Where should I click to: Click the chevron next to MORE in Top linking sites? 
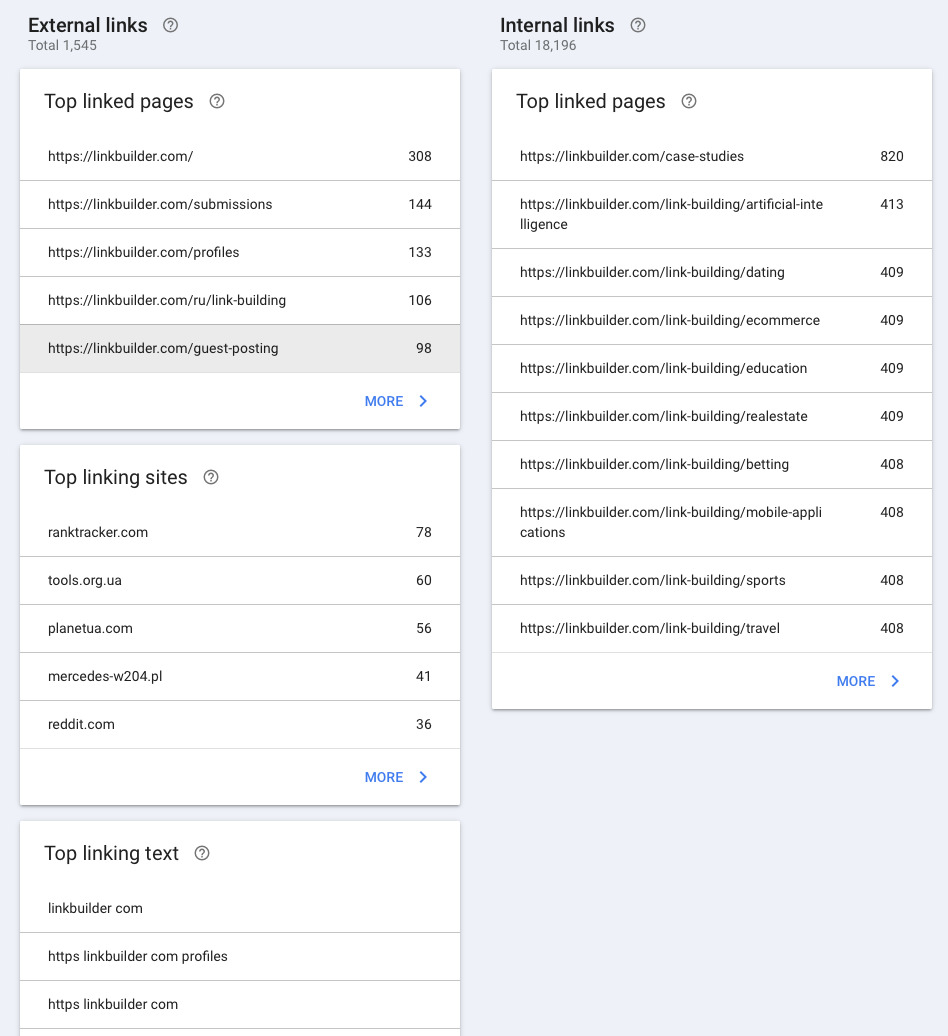coord(422,777)
